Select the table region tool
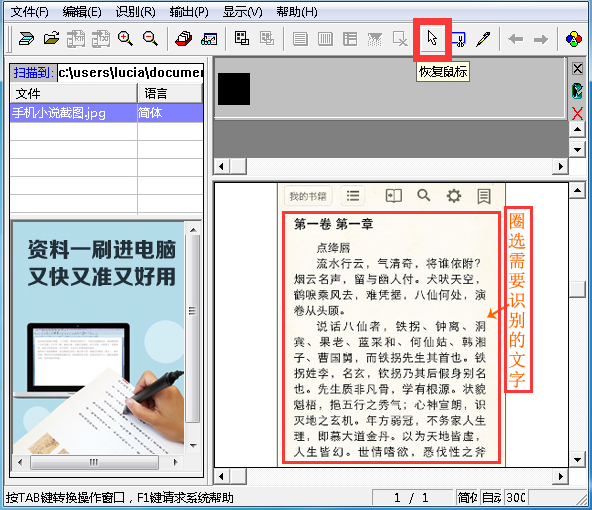This screenshot has height=510, width=592. point(350,39)
